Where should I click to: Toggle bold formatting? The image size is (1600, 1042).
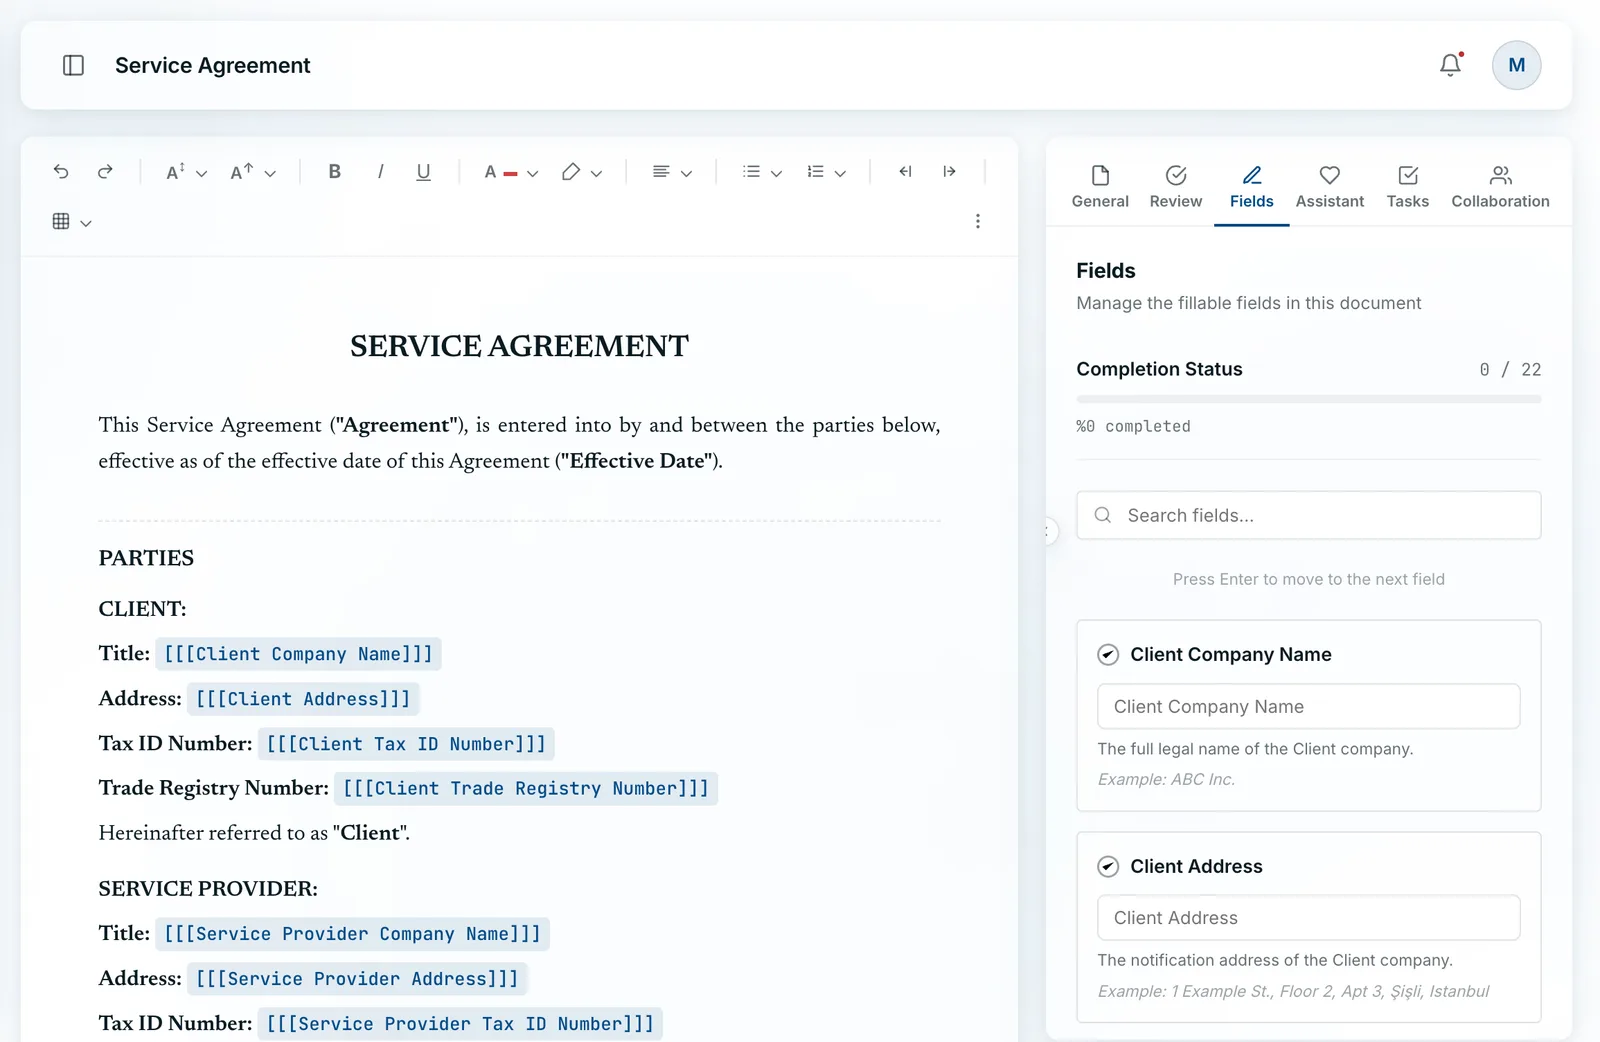335,172
